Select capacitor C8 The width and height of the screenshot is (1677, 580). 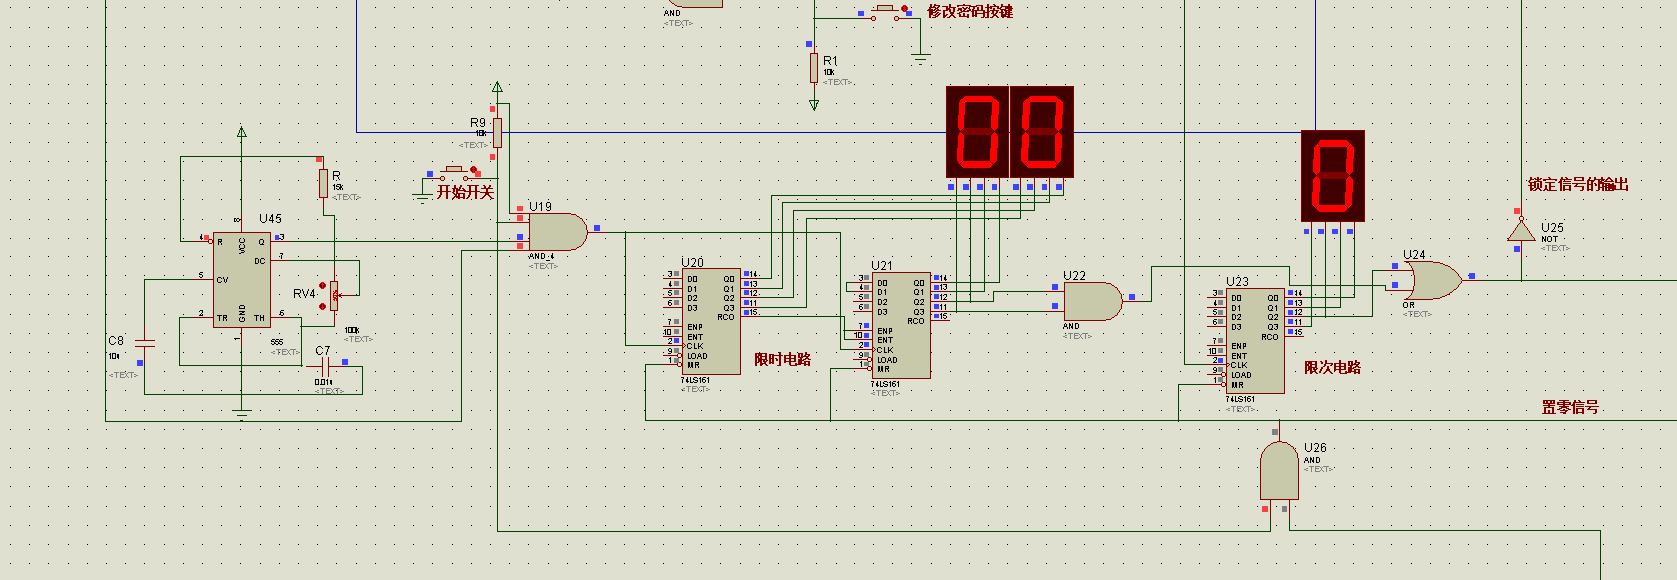(145, 342)
